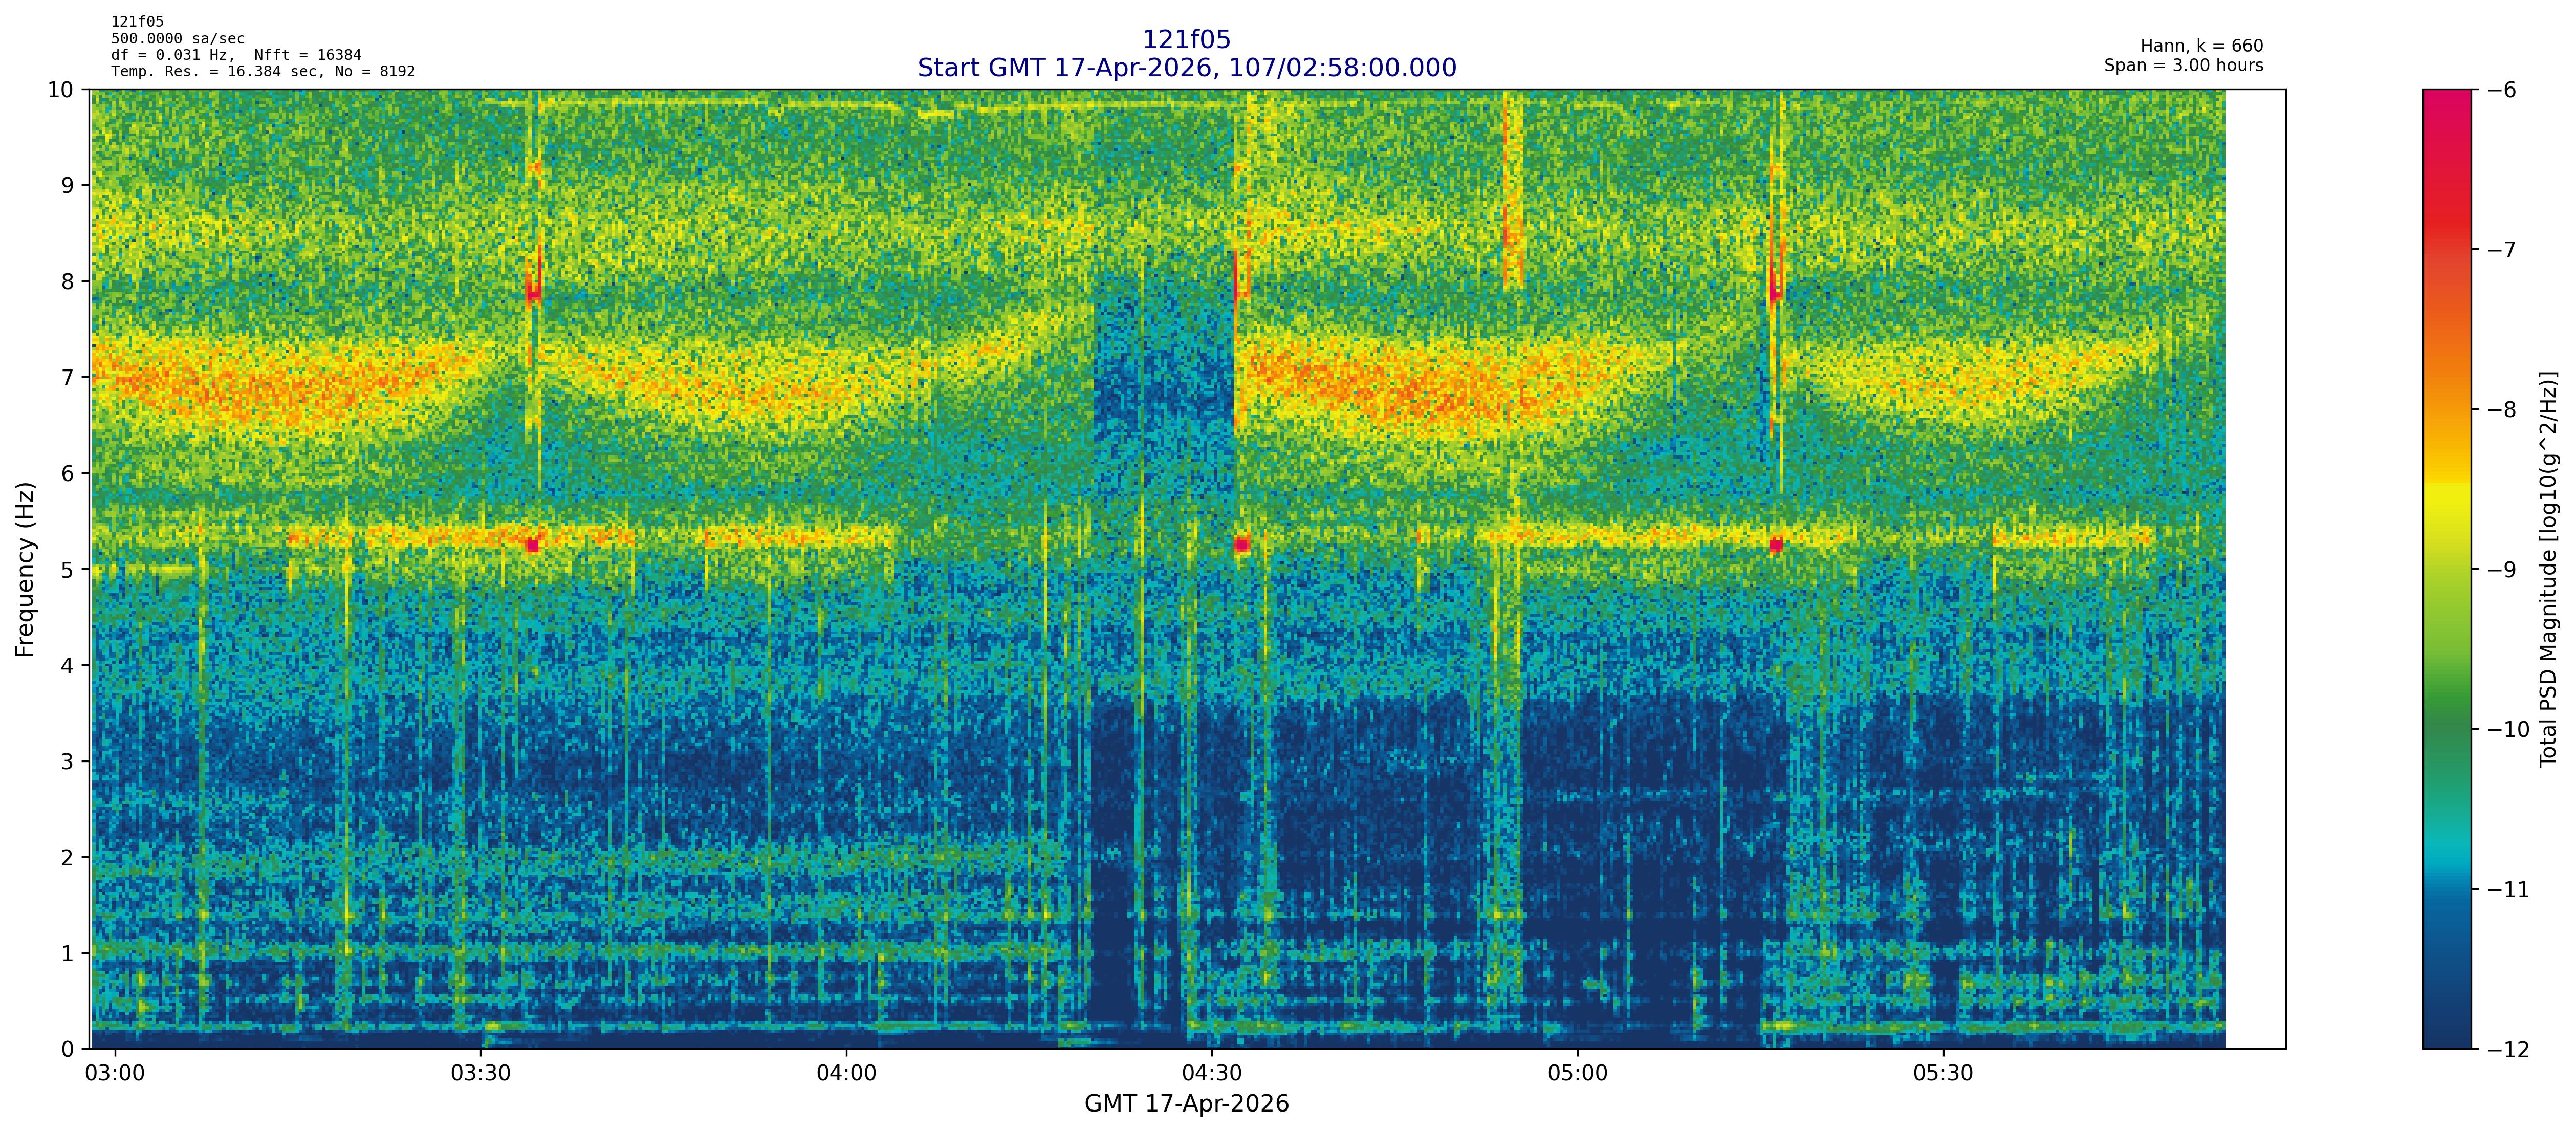
Task: Click the Frequency (Hz) axis label
Action: point(25,569)
